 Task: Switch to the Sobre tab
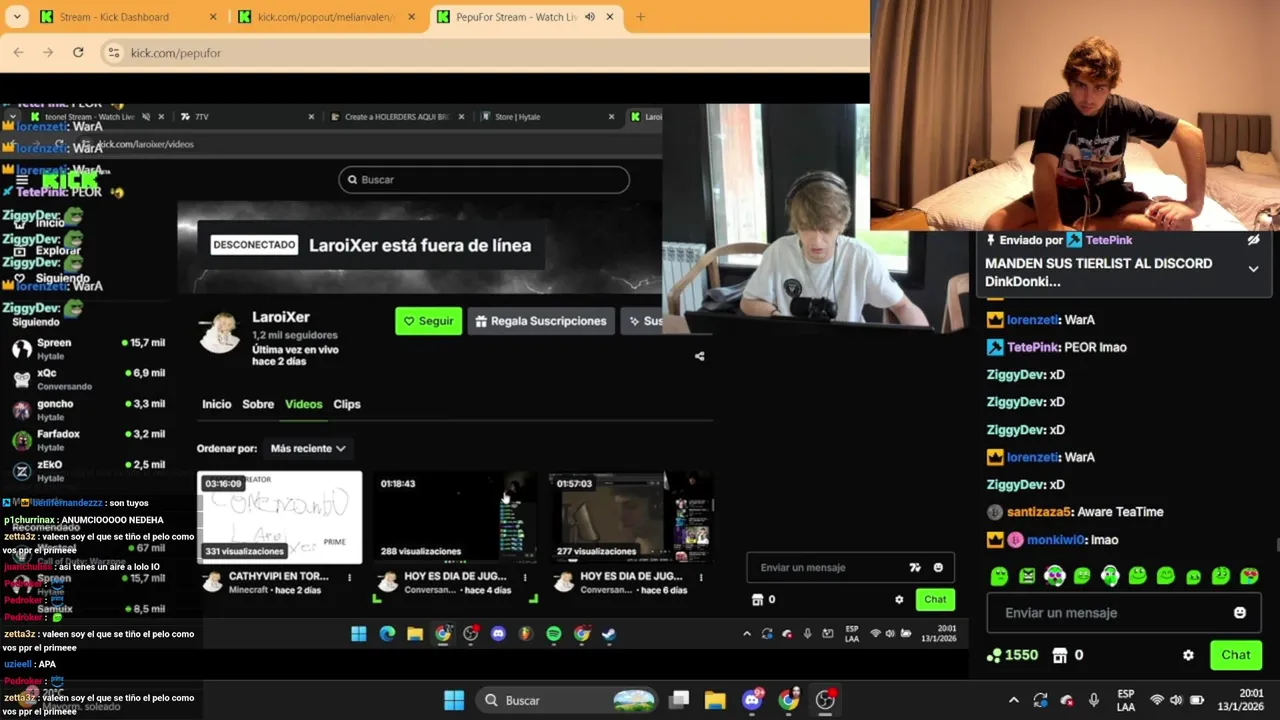(258, 404)
